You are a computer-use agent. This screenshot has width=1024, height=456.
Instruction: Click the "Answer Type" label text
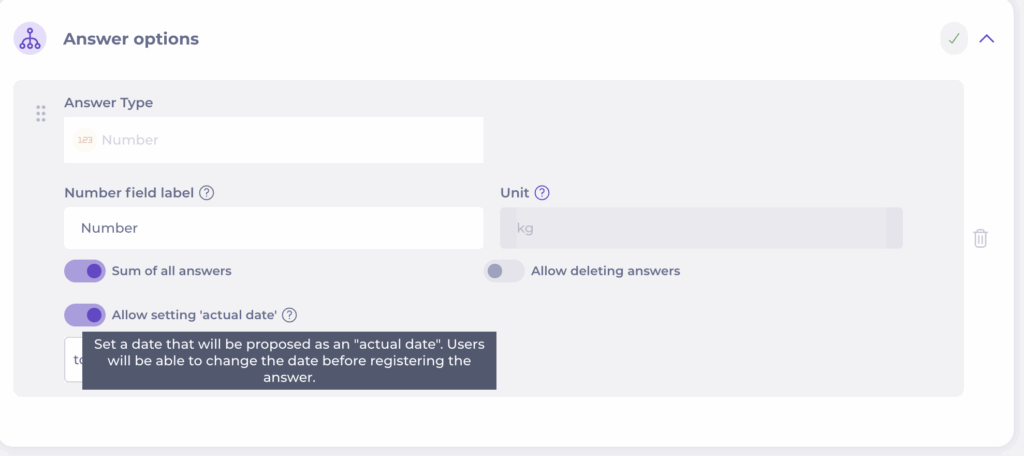(x=108, y=102)
